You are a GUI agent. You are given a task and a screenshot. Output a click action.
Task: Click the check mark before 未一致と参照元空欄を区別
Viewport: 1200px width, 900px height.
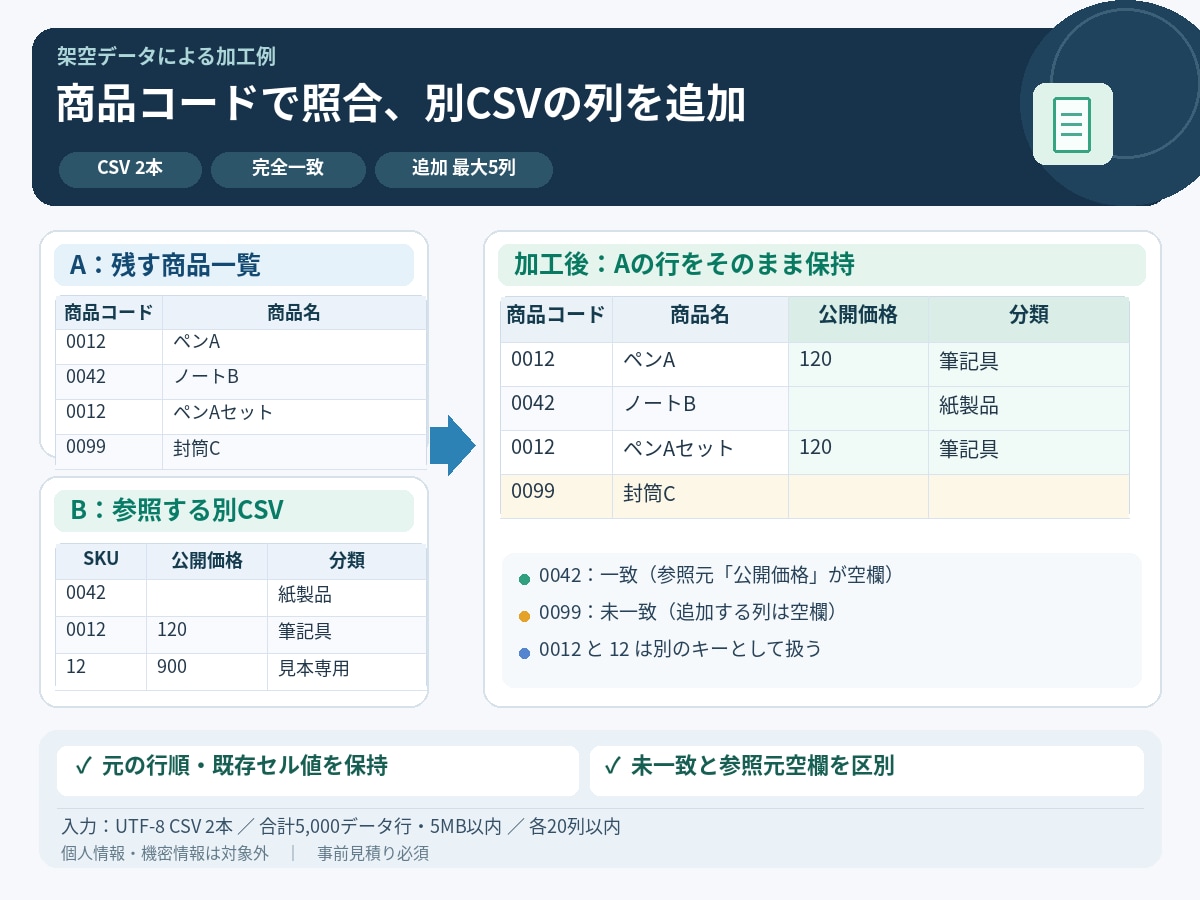pos(613,767)
